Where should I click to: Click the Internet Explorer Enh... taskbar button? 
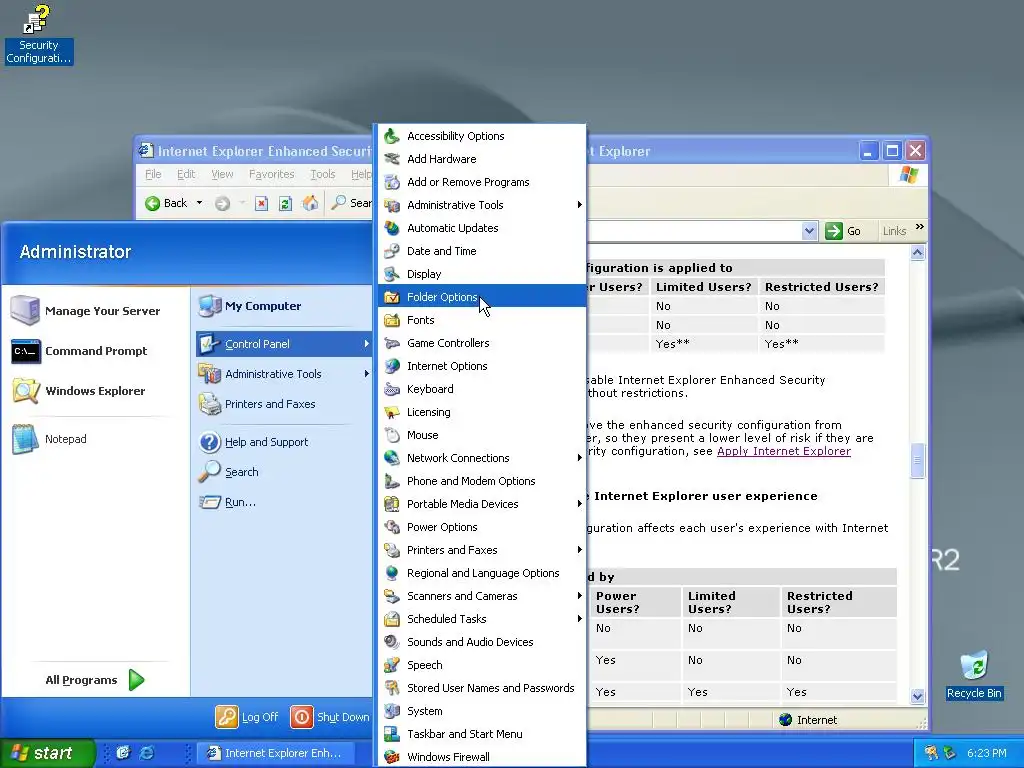click(x=276, y=753)
